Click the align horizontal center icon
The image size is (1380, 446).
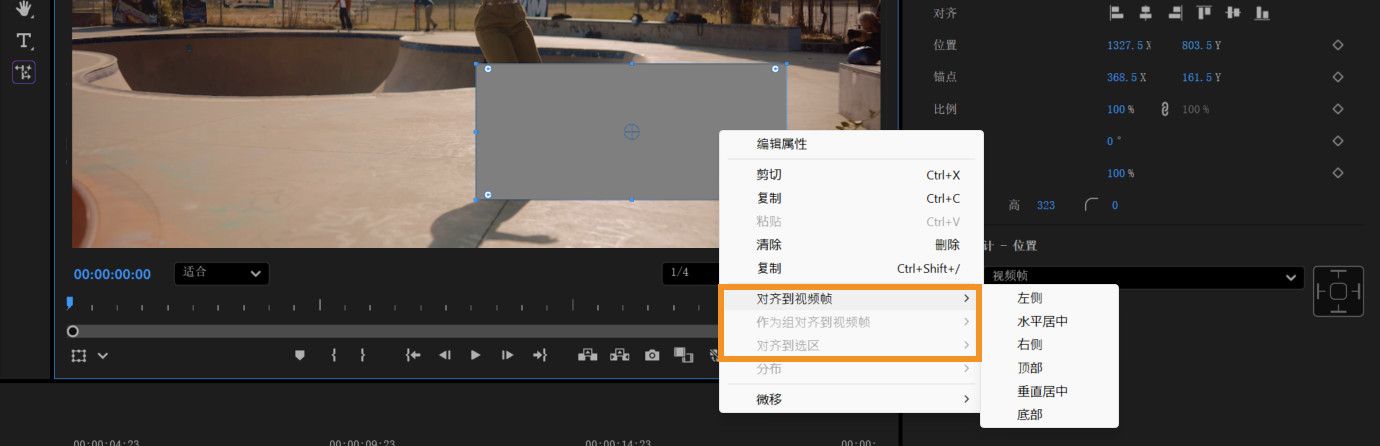(1145, 13)
